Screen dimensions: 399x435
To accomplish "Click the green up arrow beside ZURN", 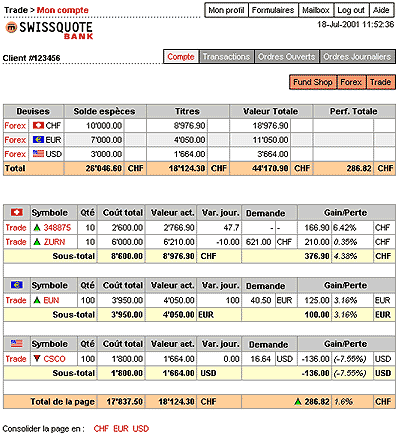I will coord(37,242).
